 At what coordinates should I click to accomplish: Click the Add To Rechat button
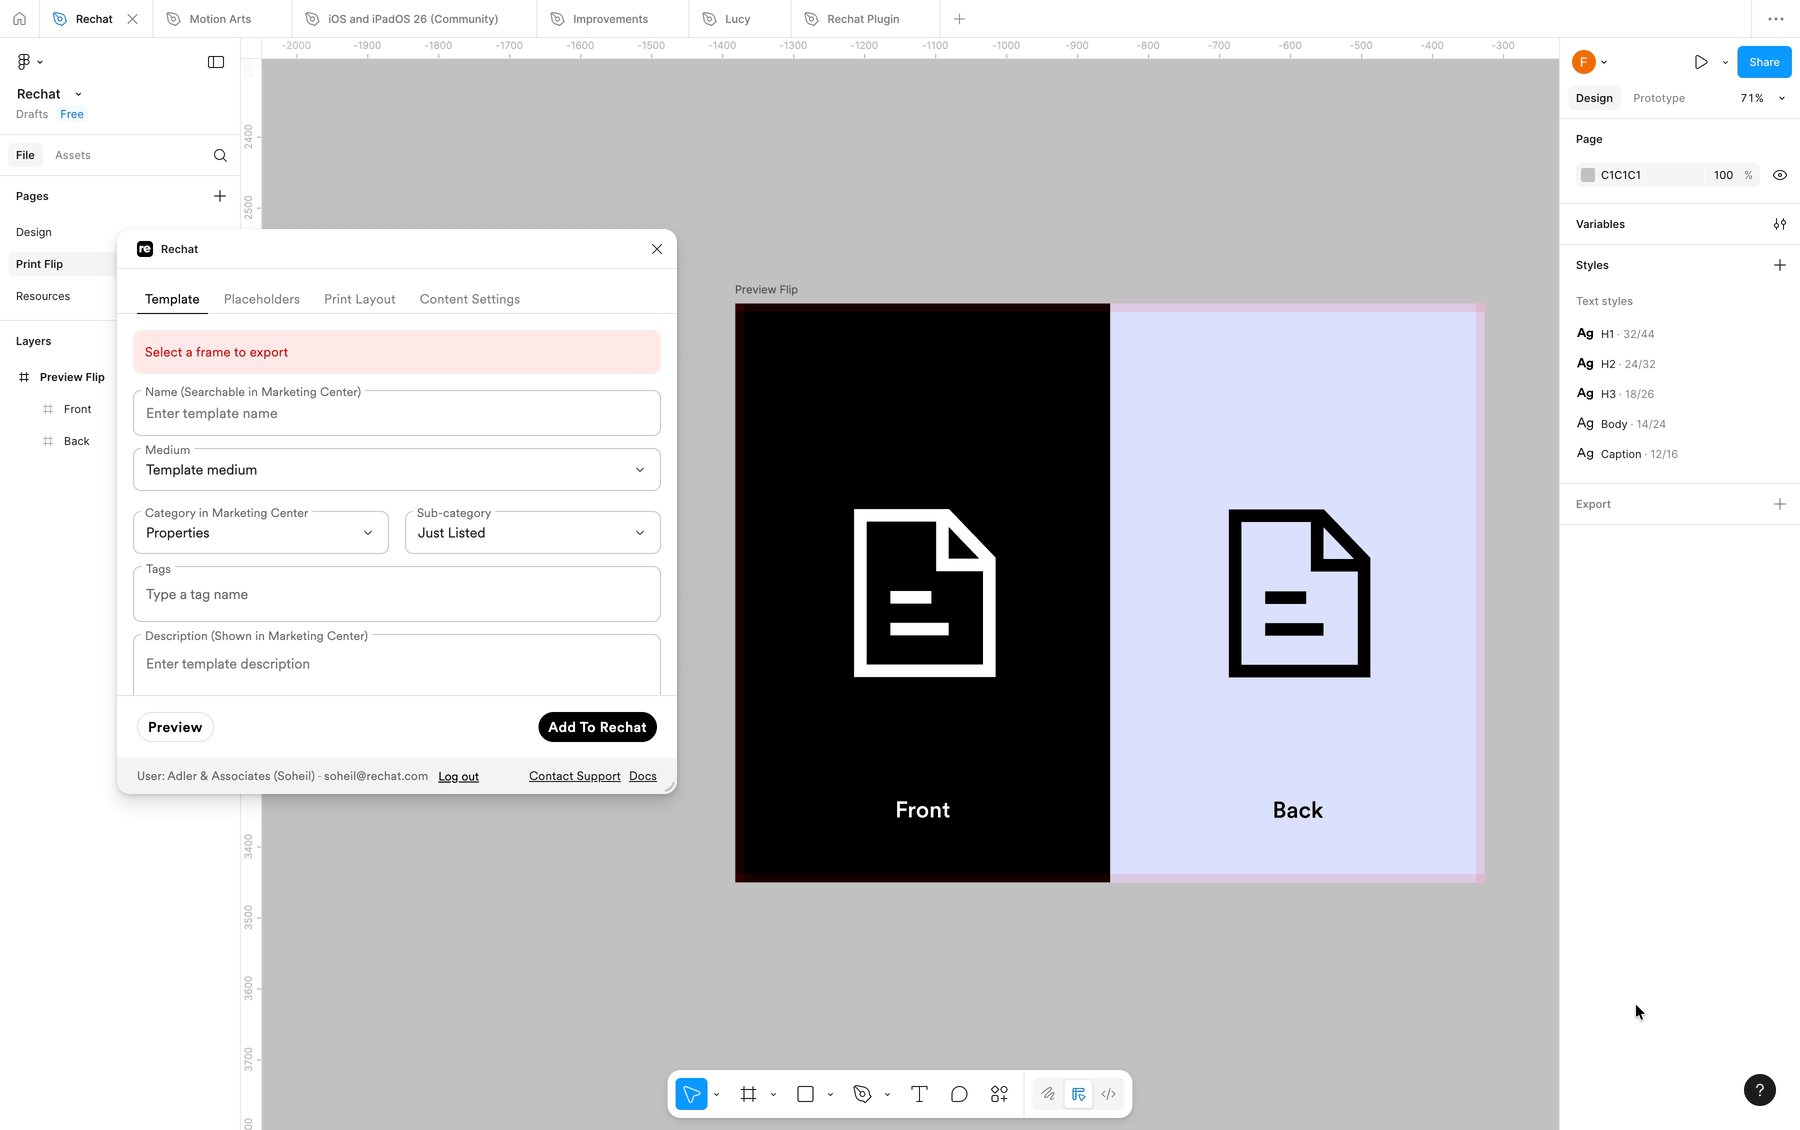[597, 727]
